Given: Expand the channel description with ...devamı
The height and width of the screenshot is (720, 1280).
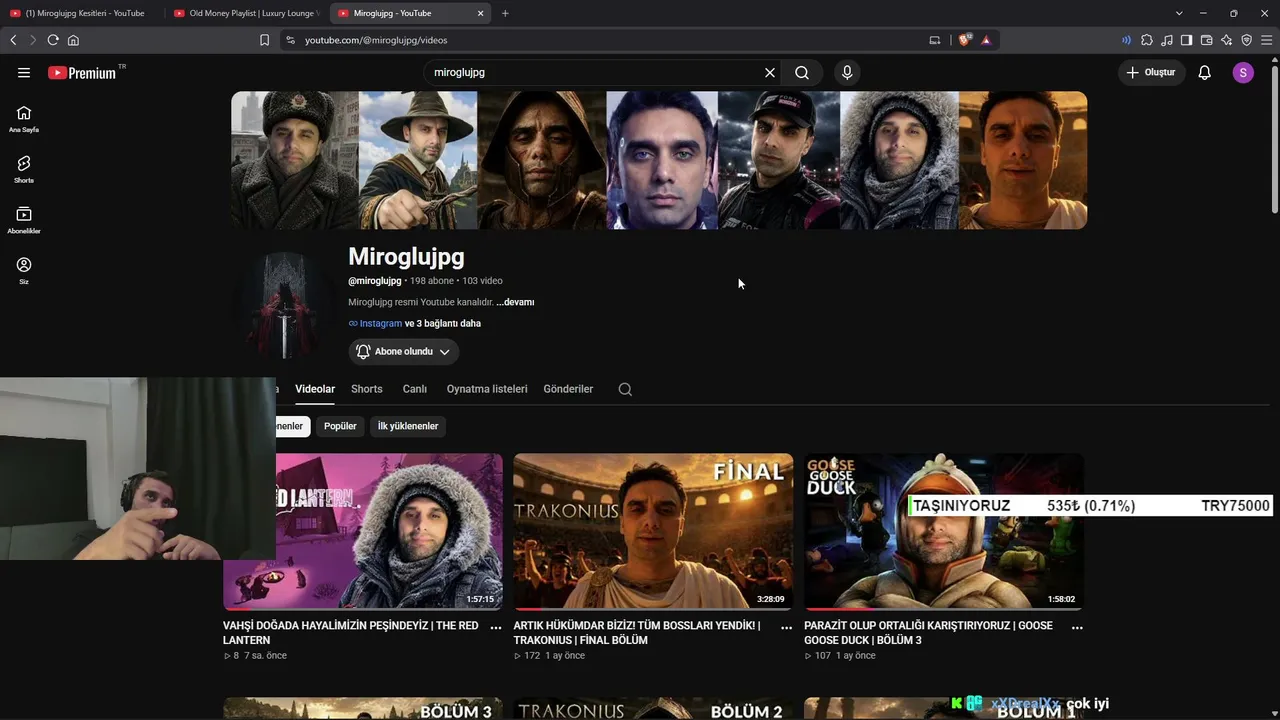Looking at the screenshot, I should tap(515, 302).
